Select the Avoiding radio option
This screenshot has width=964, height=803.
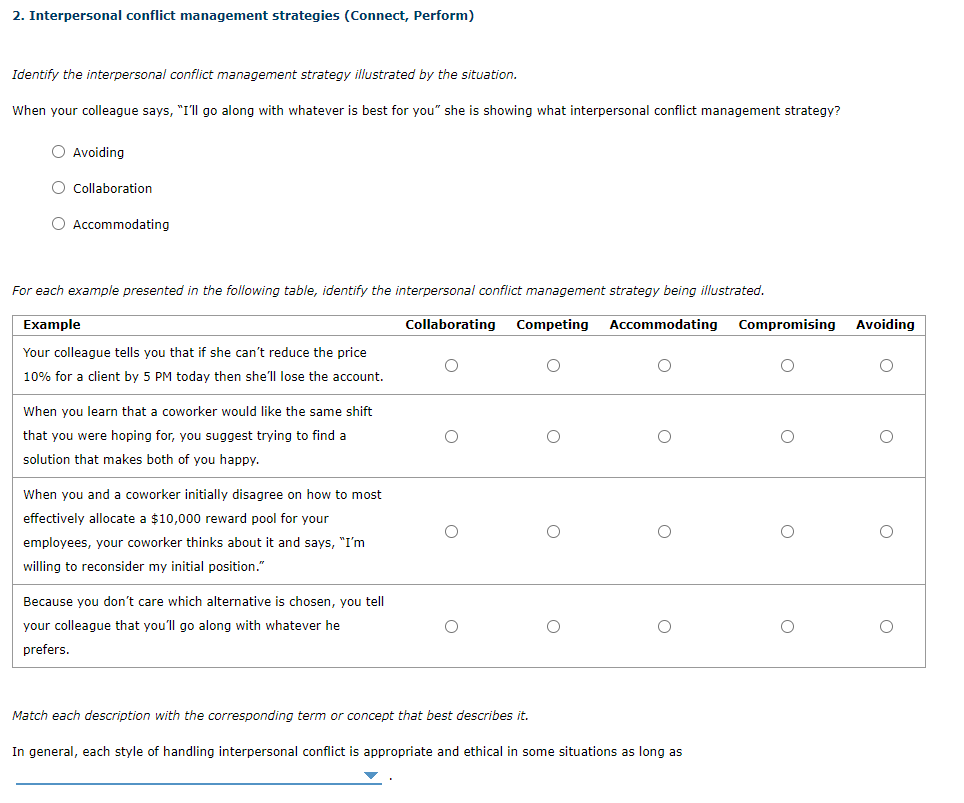coord(58,151)
